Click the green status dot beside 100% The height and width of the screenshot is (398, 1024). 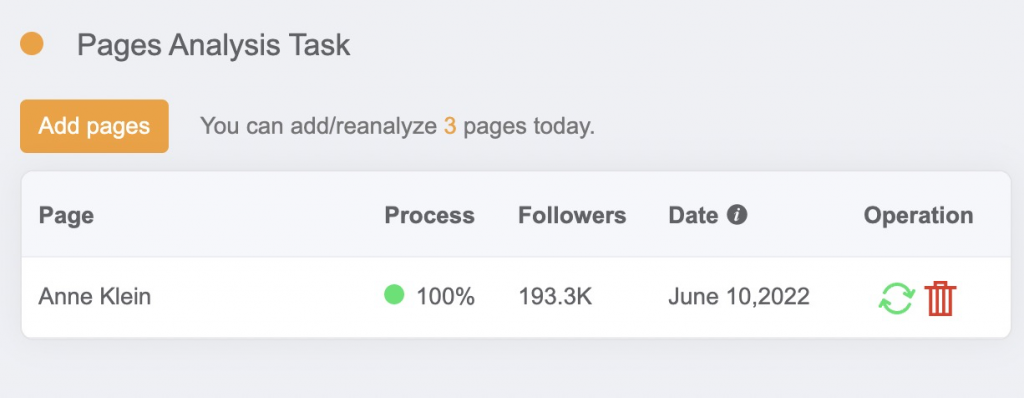pyautogui.click(x=394, y=295)
